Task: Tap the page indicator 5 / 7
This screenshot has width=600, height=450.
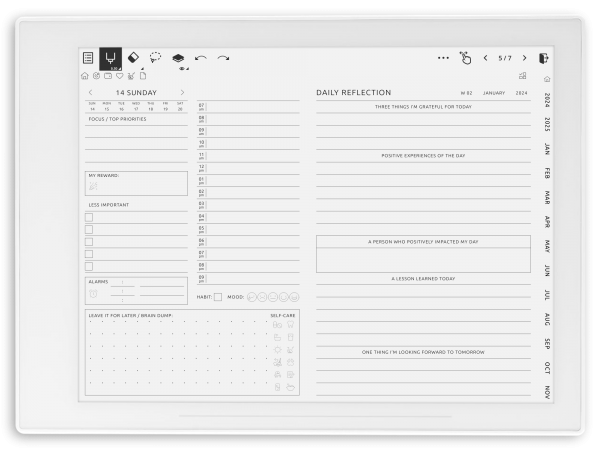Action: point(505,58)
